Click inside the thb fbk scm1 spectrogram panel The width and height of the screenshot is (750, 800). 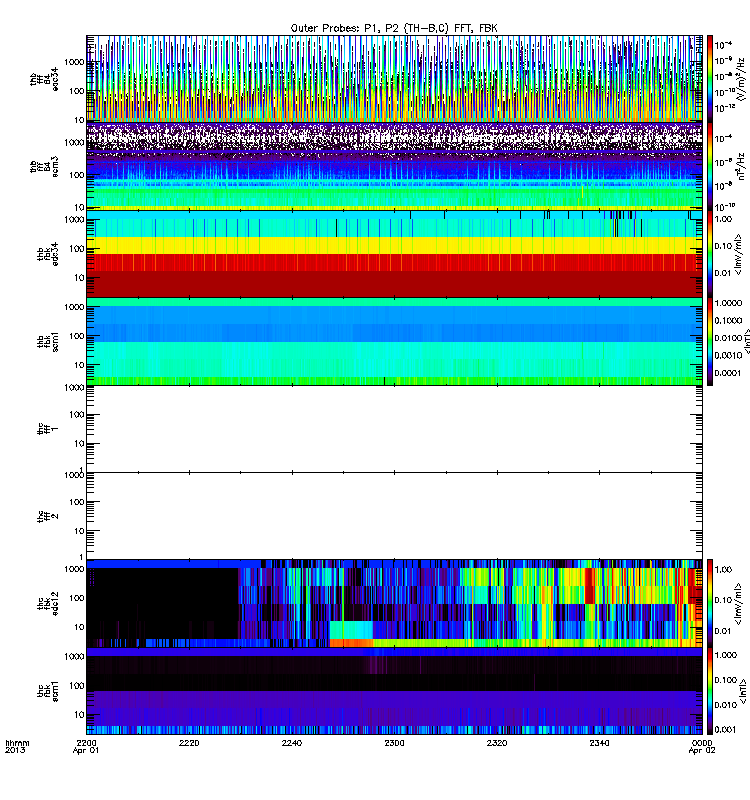point(394,342)
